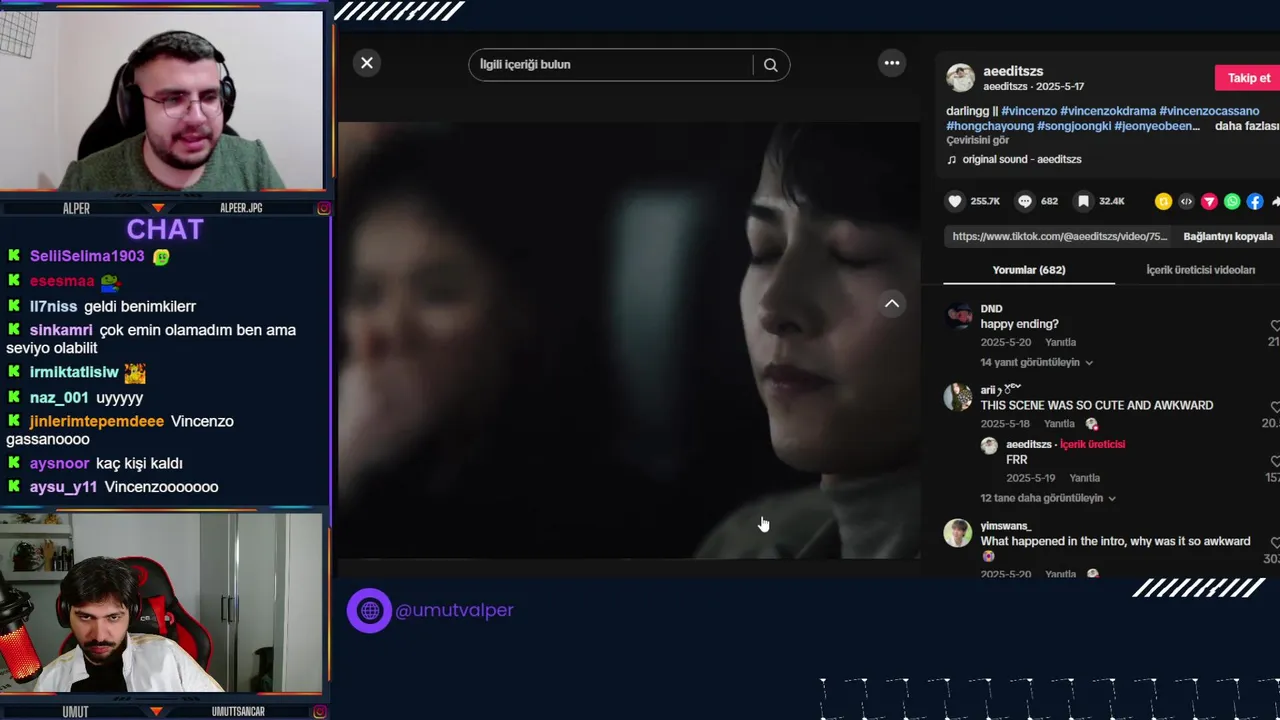This screenshot has height=720, width=1280.
Task: Open the aeeditszs username link
Action: (1013, 71)
